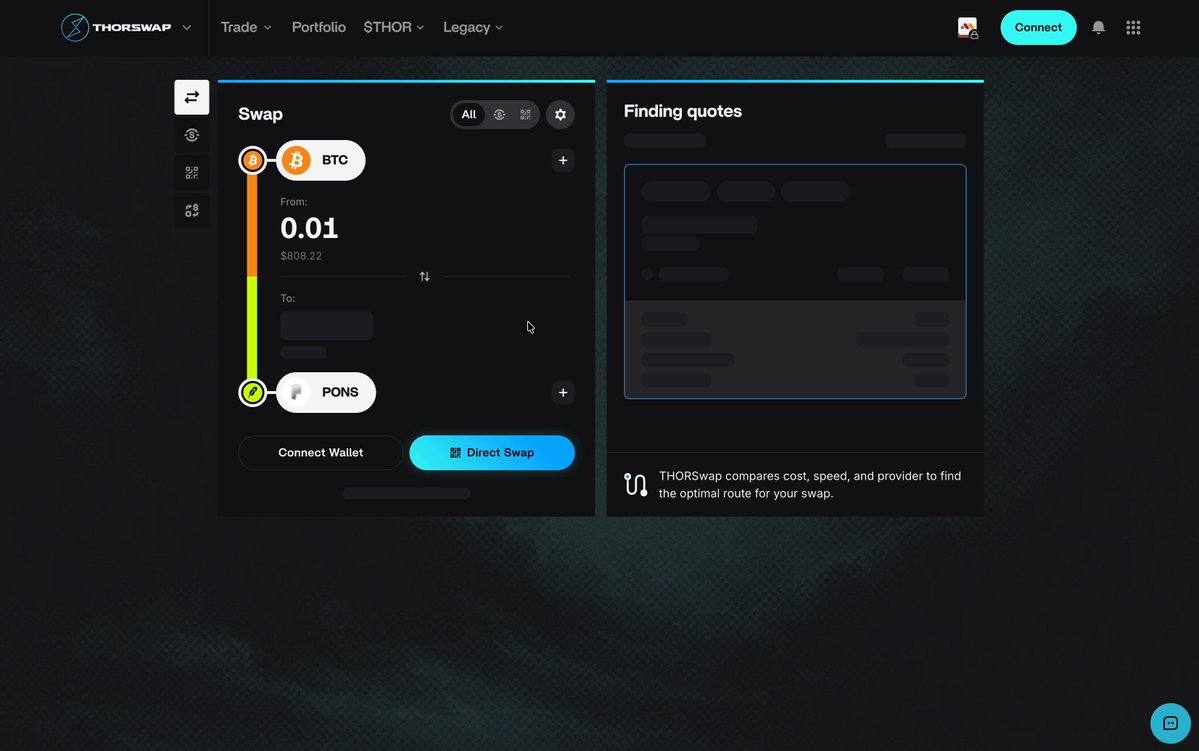Click the Swap panel heading

(261, 115)
